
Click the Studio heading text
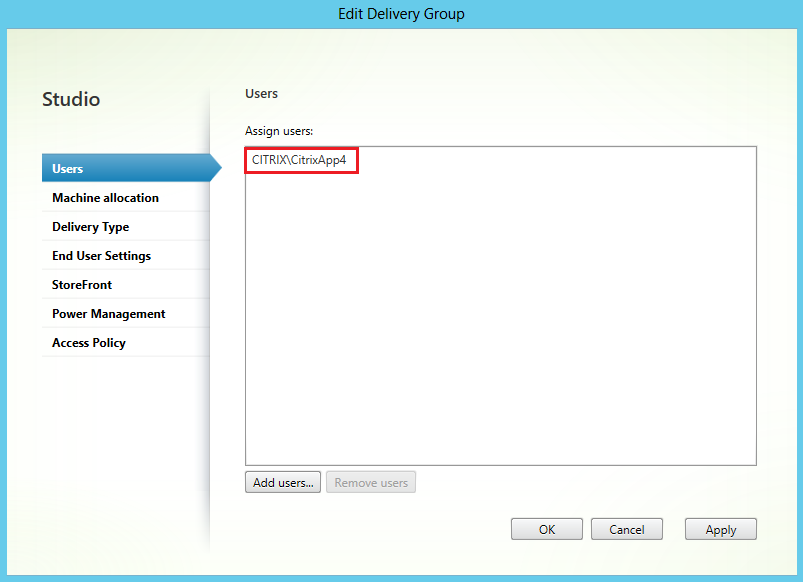pos(71,100)
